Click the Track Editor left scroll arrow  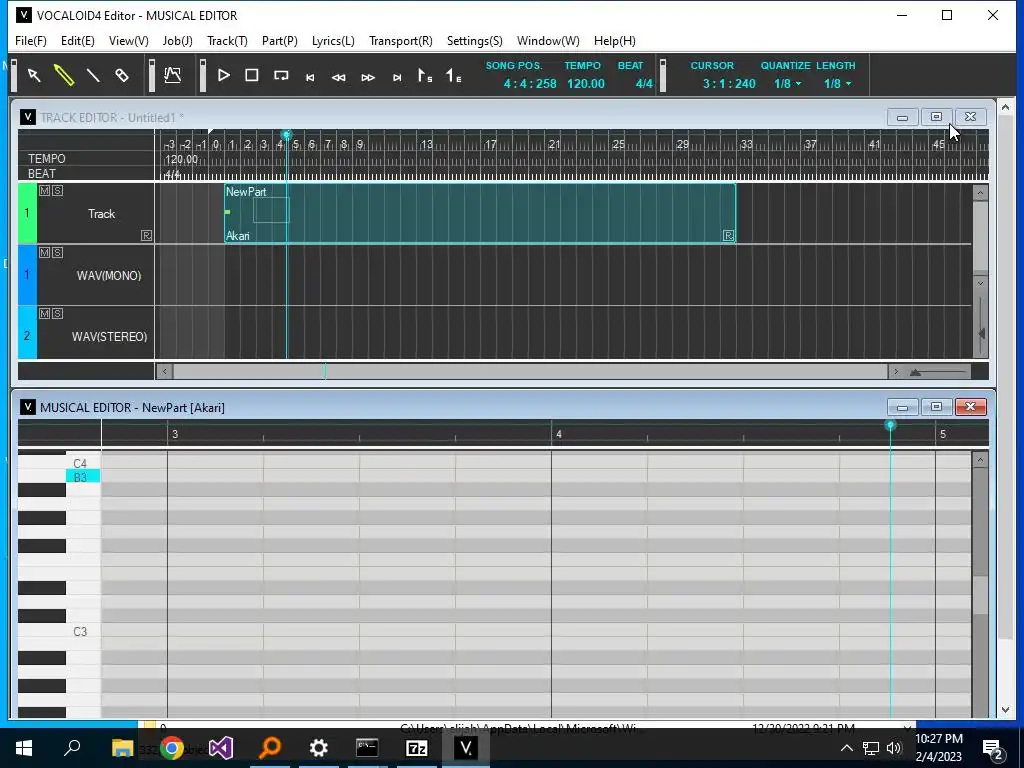tap(165, 372)
